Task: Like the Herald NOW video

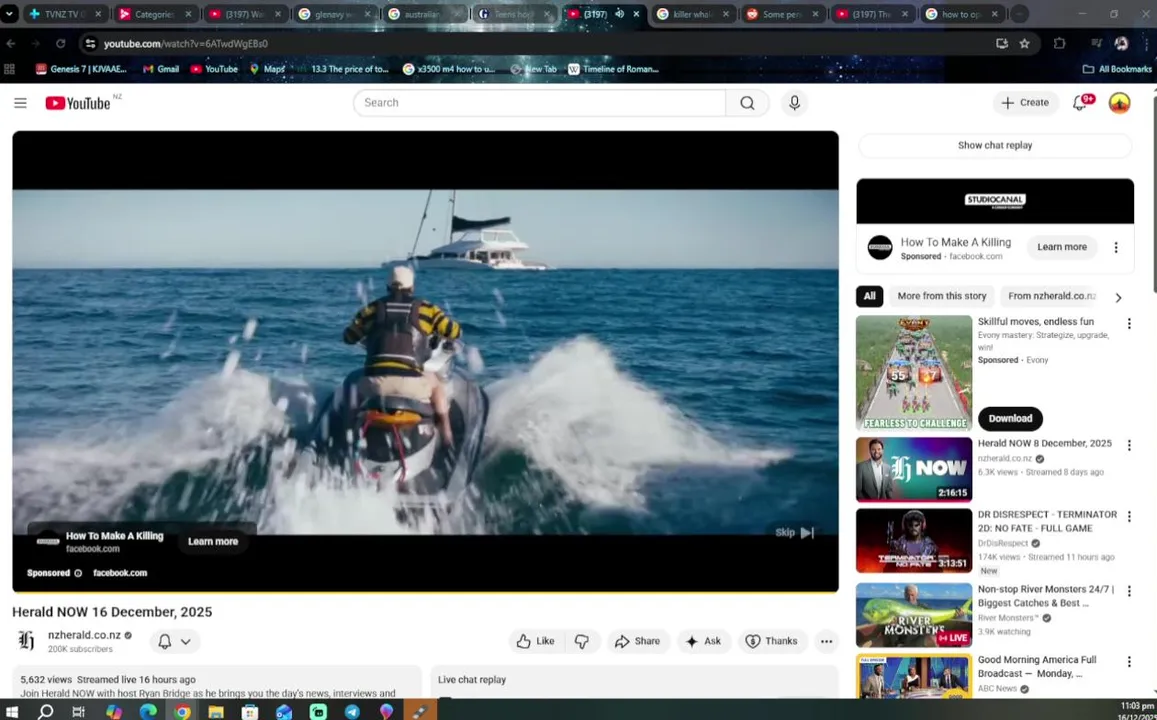Action: click(536, 641)
